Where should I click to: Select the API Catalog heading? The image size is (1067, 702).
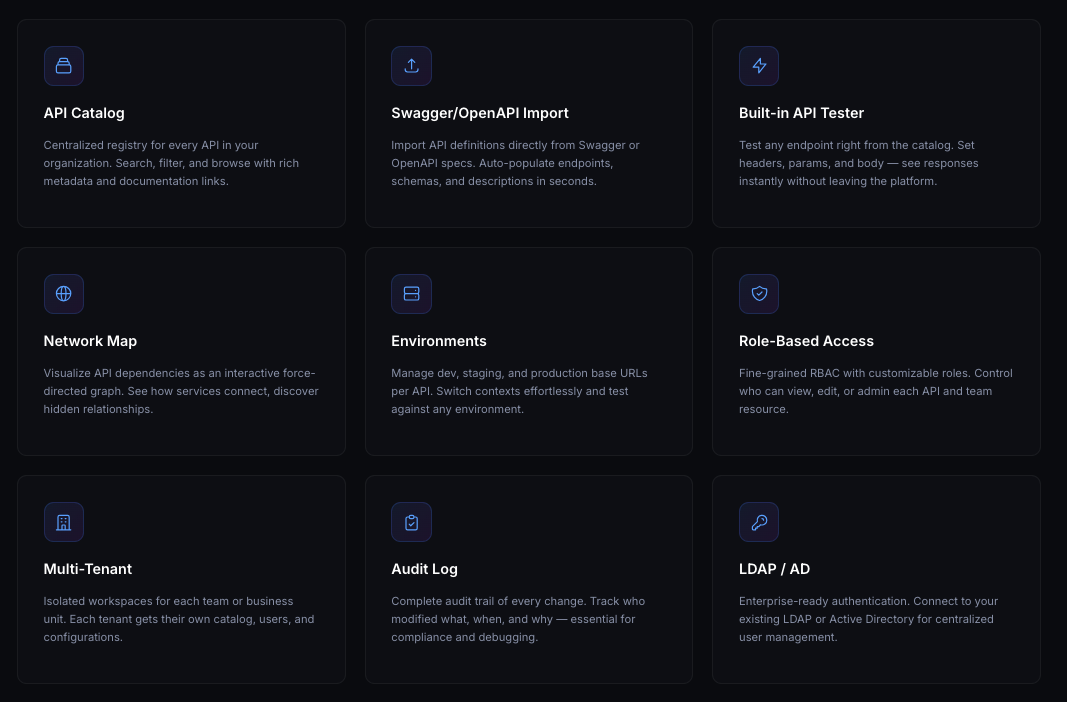[x=84, y=113]
